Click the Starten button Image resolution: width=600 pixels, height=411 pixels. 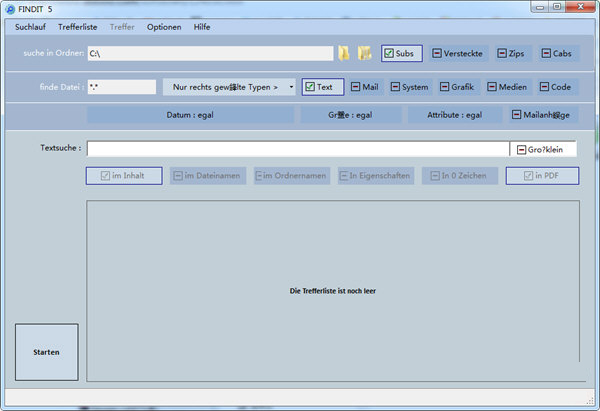tap(47, 352)
